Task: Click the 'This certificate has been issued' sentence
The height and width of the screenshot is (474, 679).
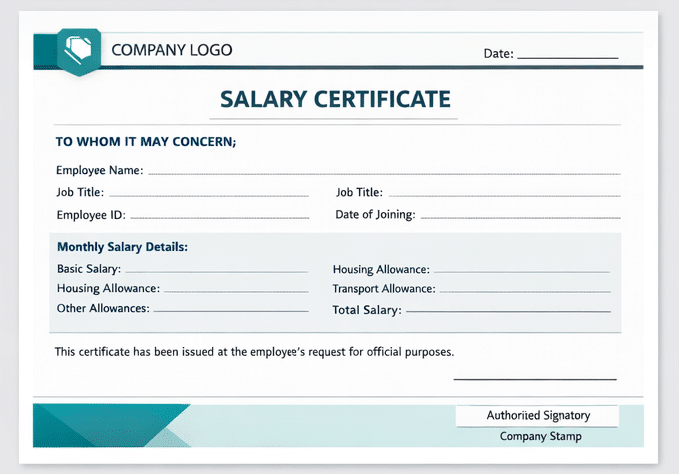Action: (x=254, y=352)
